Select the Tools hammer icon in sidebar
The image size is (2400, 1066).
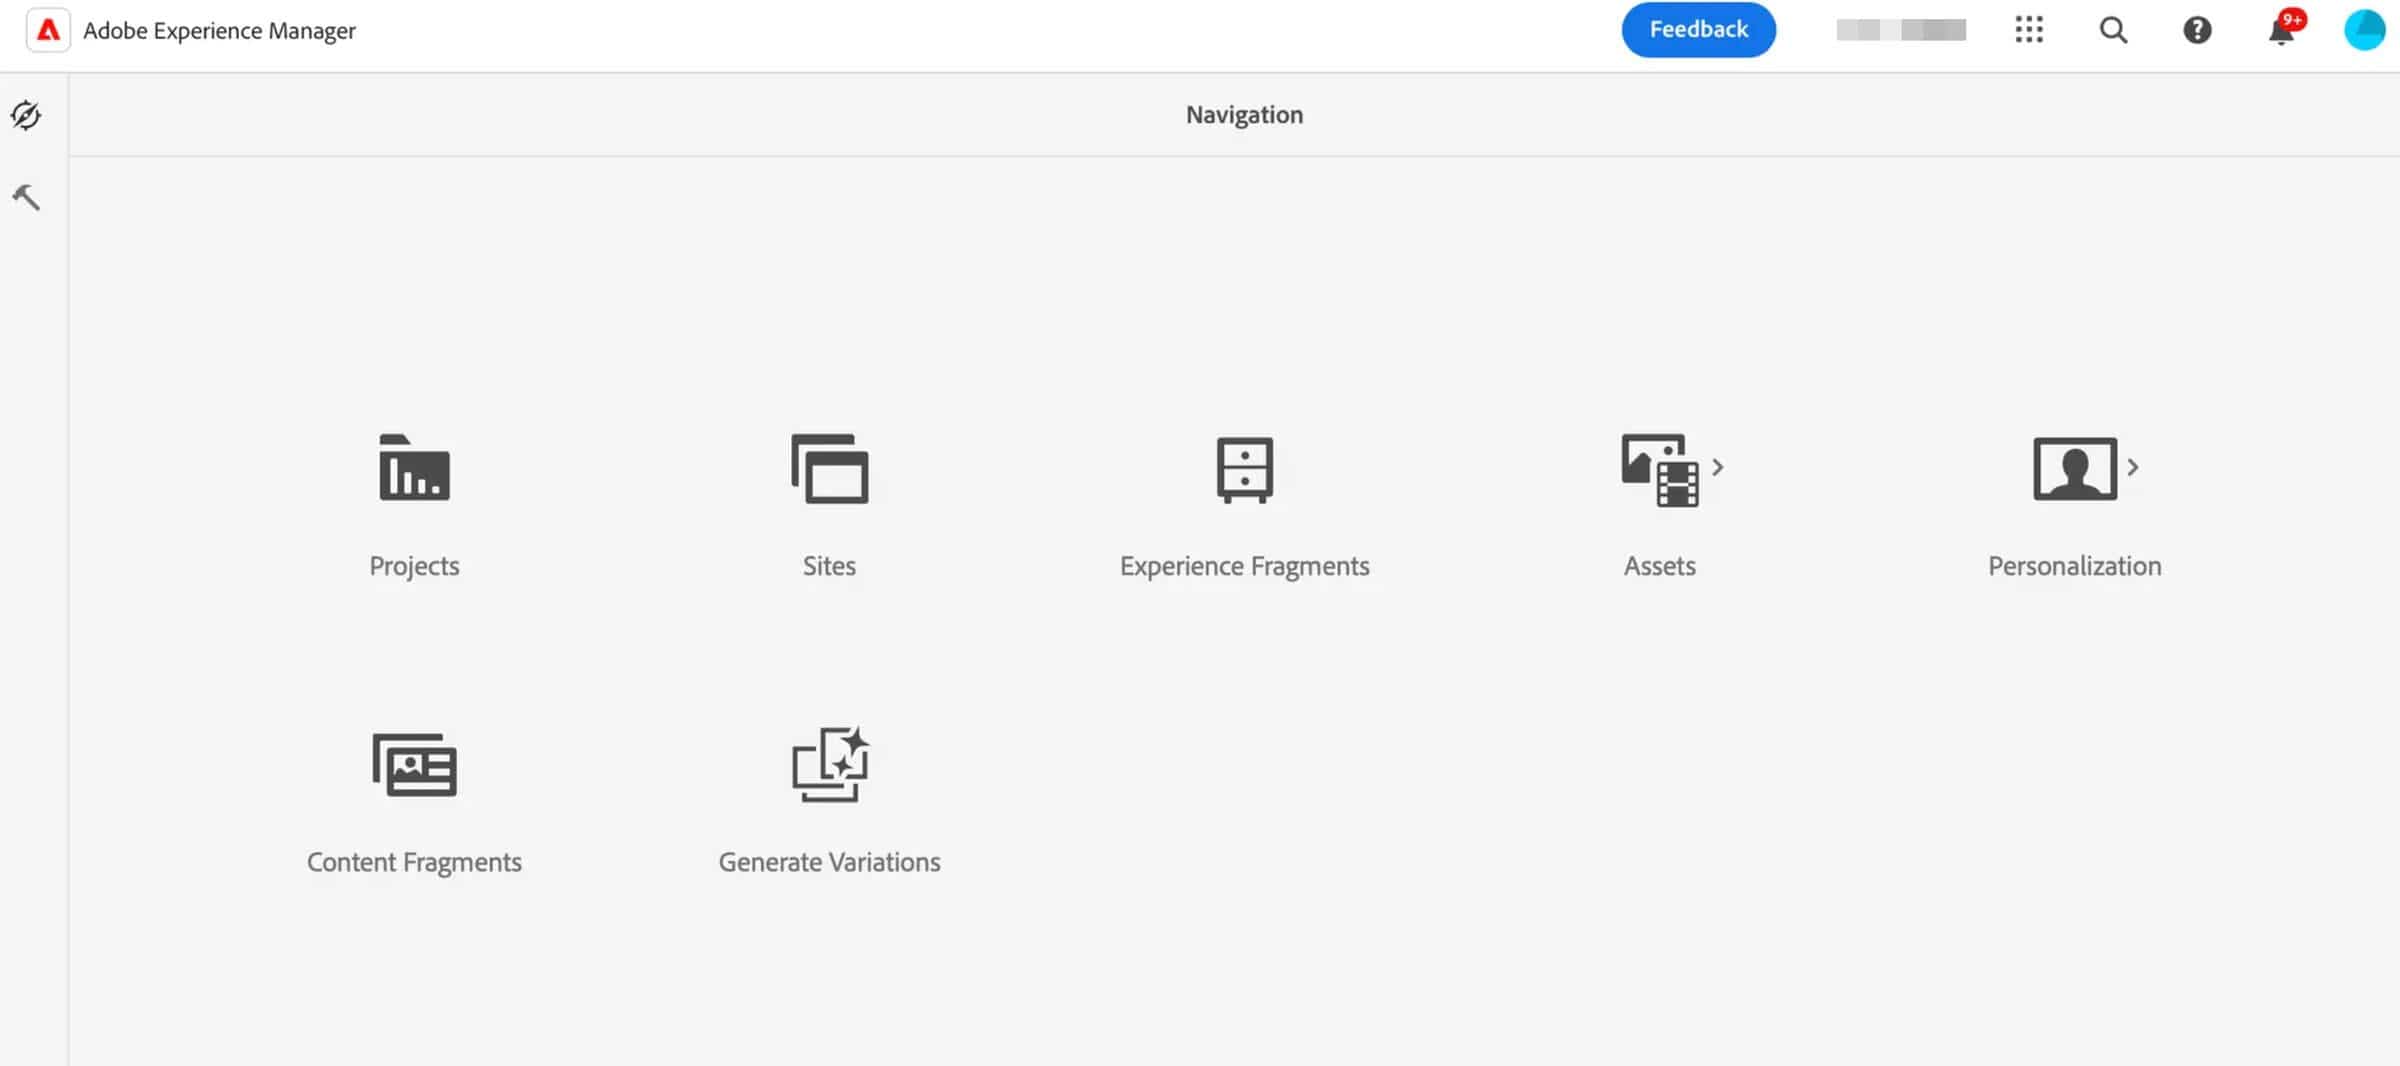click(x=26, y=197)
